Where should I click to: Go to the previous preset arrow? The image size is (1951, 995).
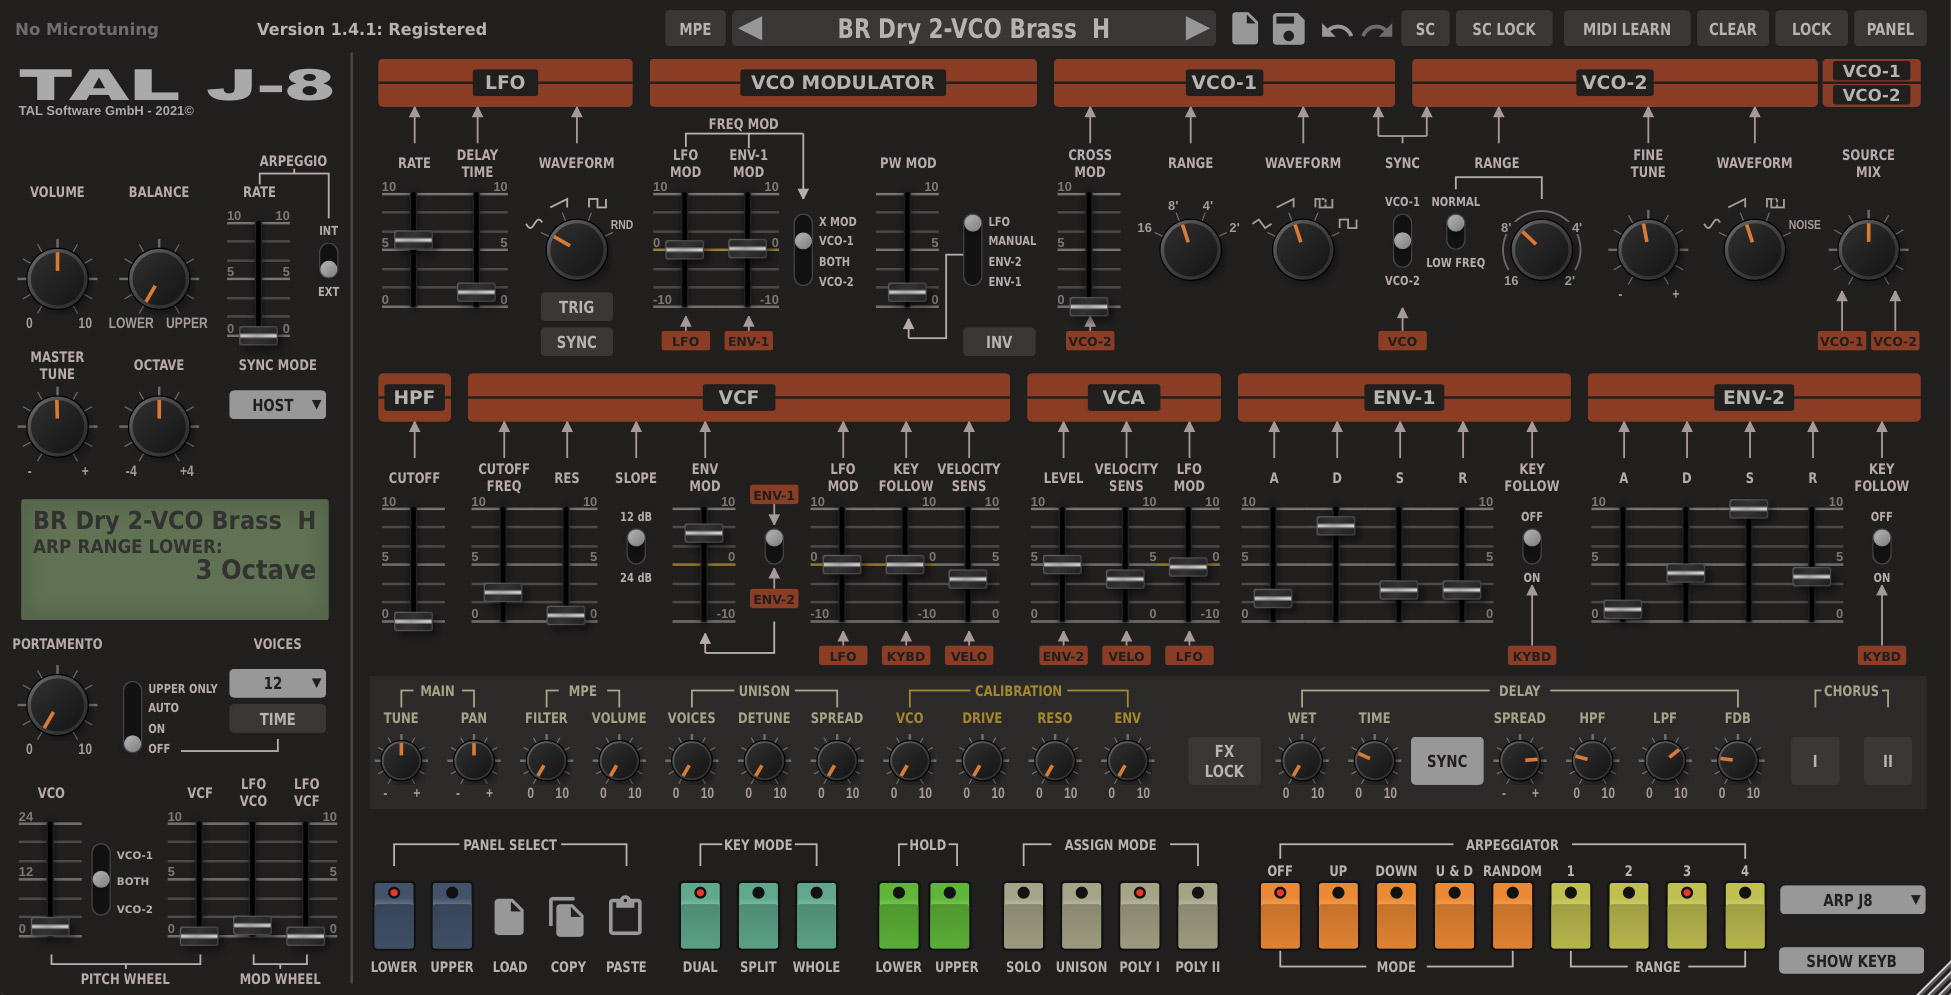[x=750, y=29]
